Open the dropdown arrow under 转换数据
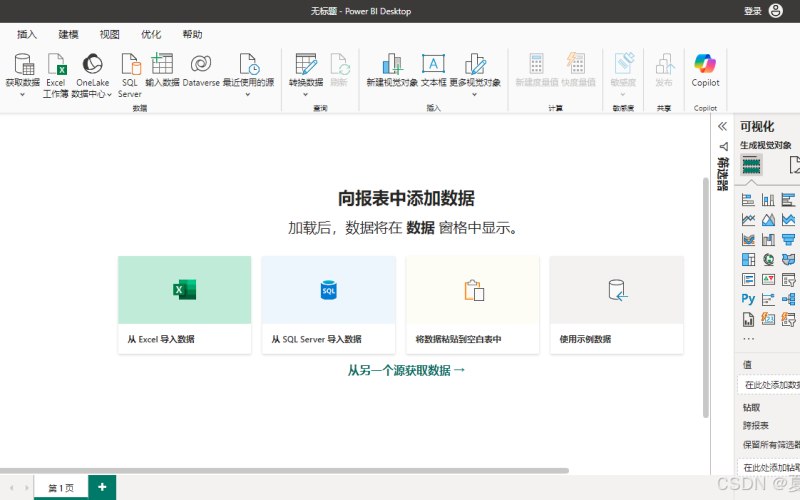Screen dimensions: 800x500 click(x=306, y=95)
